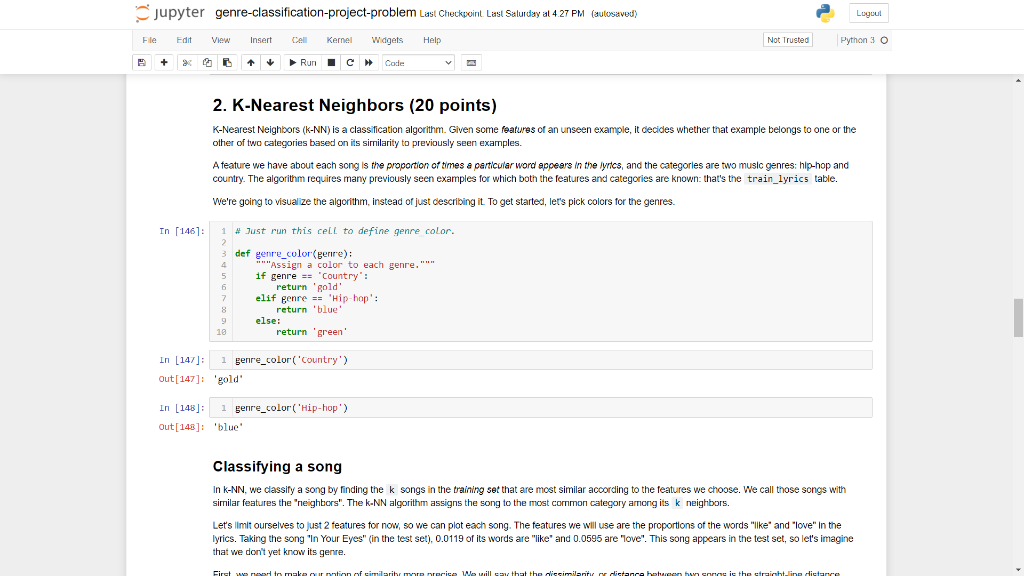Restart the kernel
The height and width of the screenshot is (576, 1024).
350,62
